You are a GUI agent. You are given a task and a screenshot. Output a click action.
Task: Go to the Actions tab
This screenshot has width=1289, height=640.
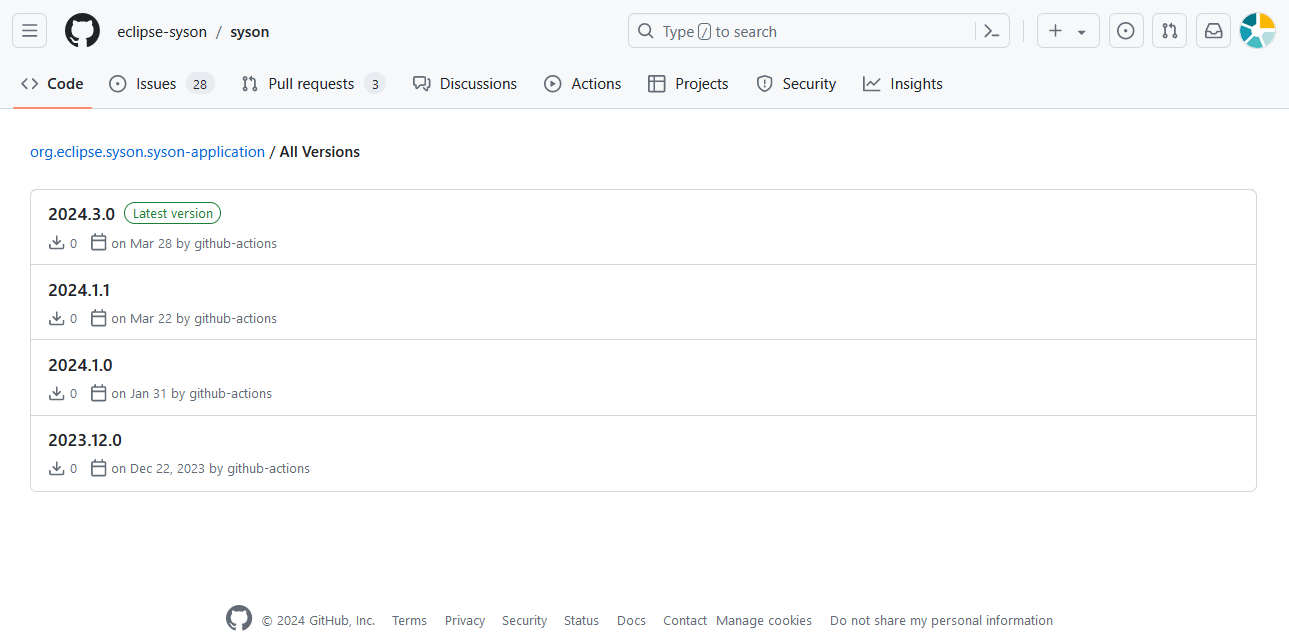point(582,84)
